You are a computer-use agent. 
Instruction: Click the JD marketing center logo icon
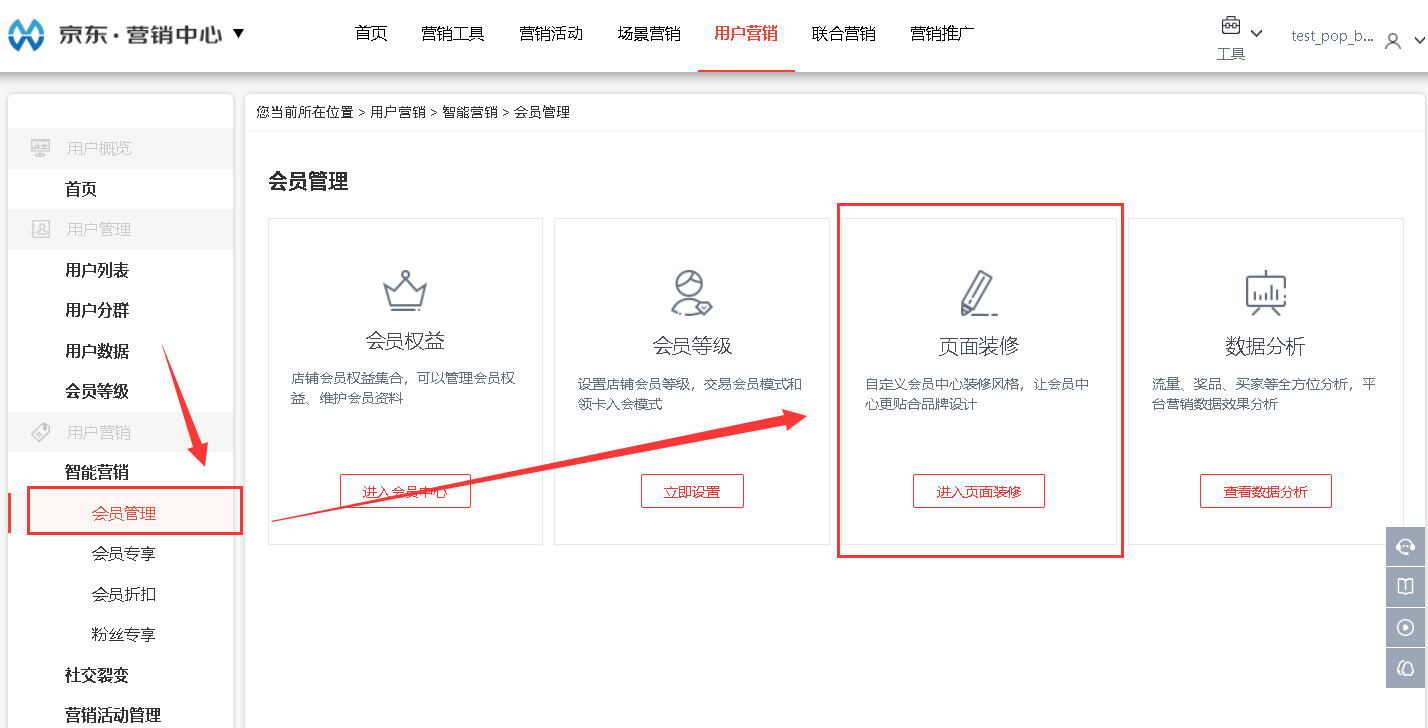26,36
